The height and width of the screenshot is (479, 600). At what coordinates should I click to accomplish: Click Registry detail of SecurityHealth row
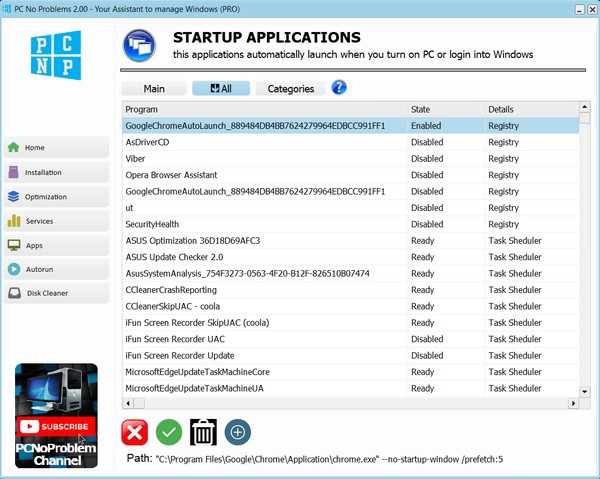503,225
